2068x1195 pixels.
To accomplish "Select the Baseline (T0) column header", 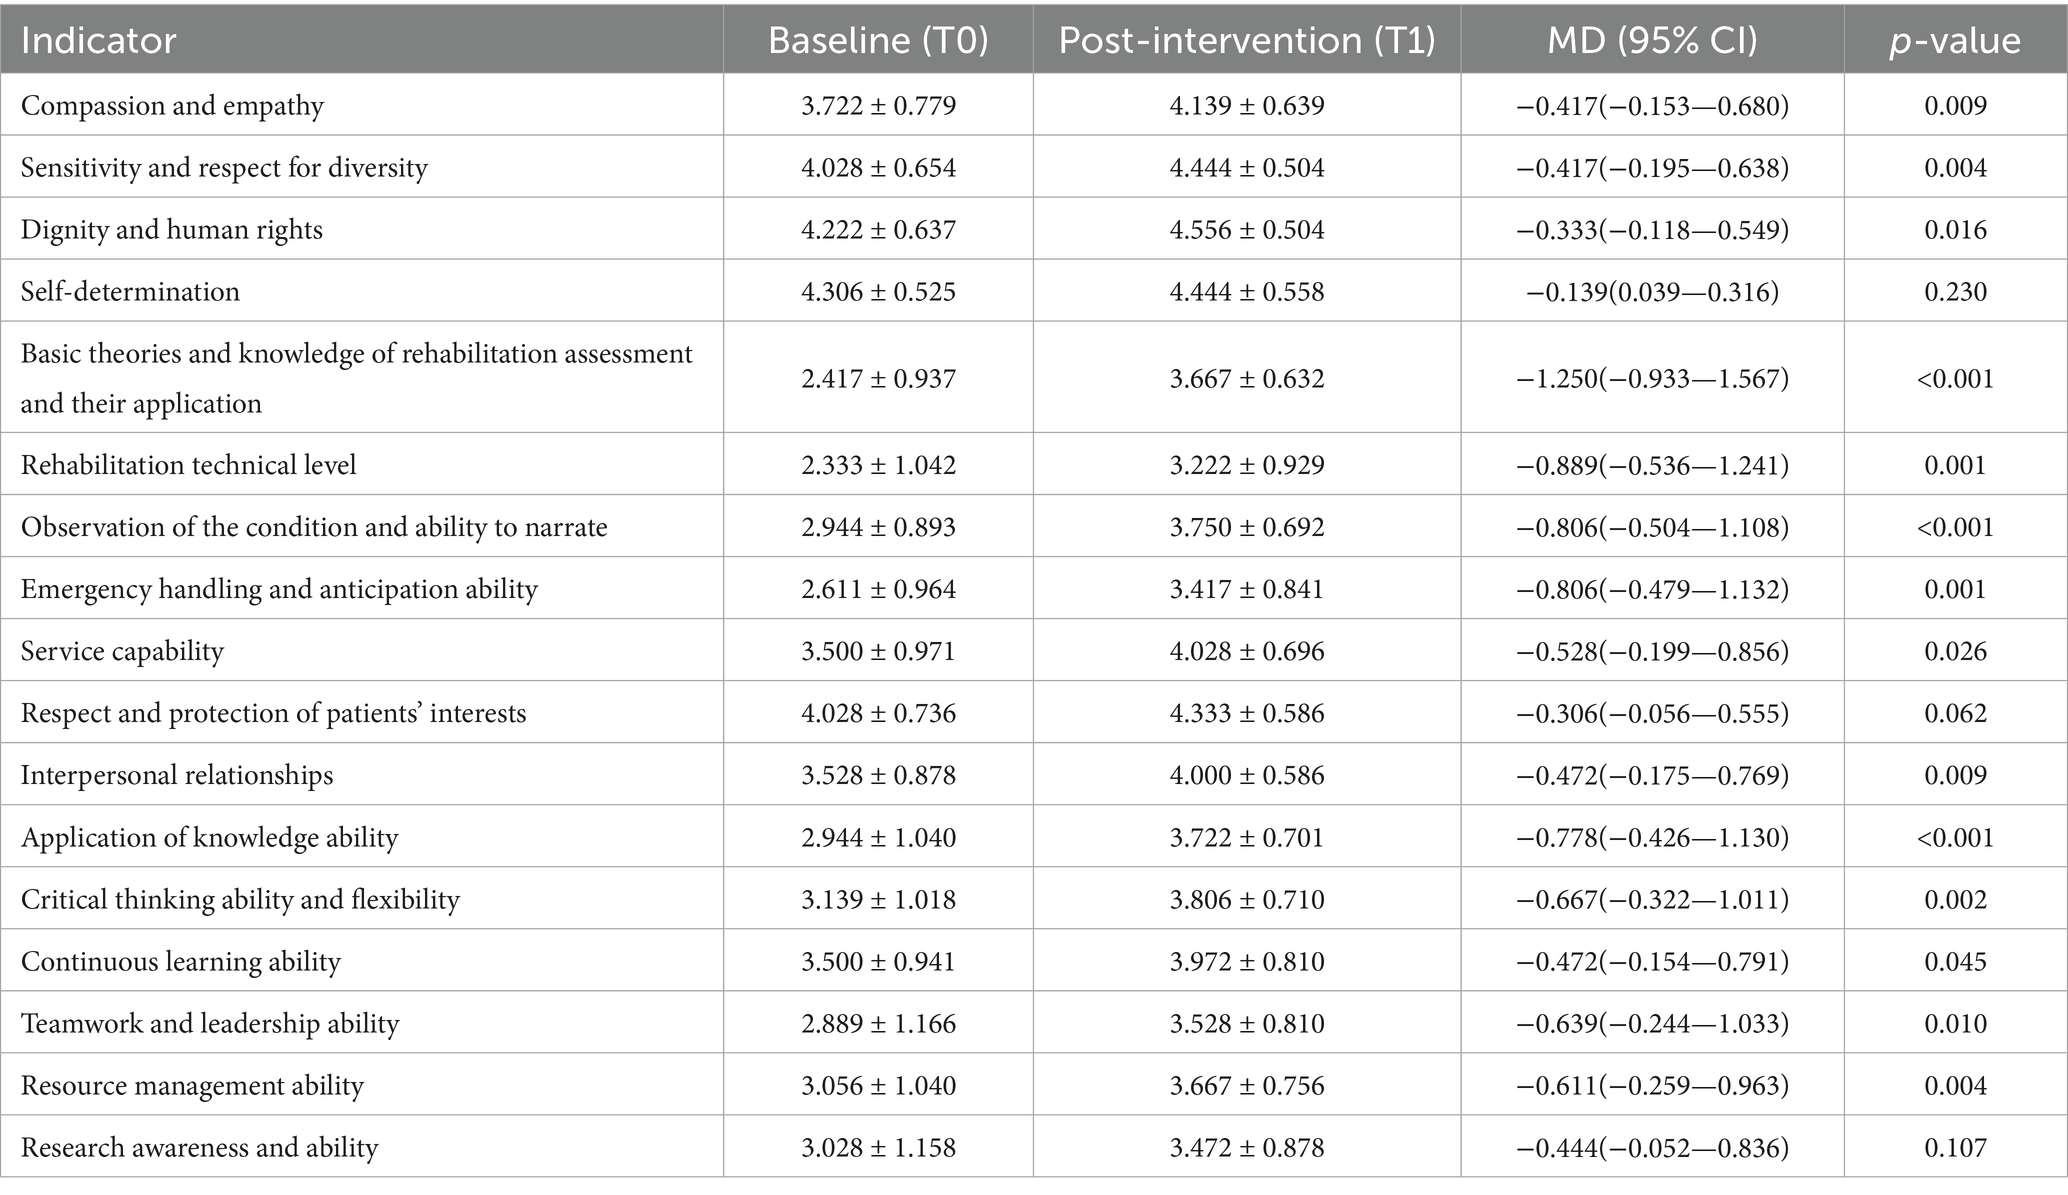I will (877, 40).
